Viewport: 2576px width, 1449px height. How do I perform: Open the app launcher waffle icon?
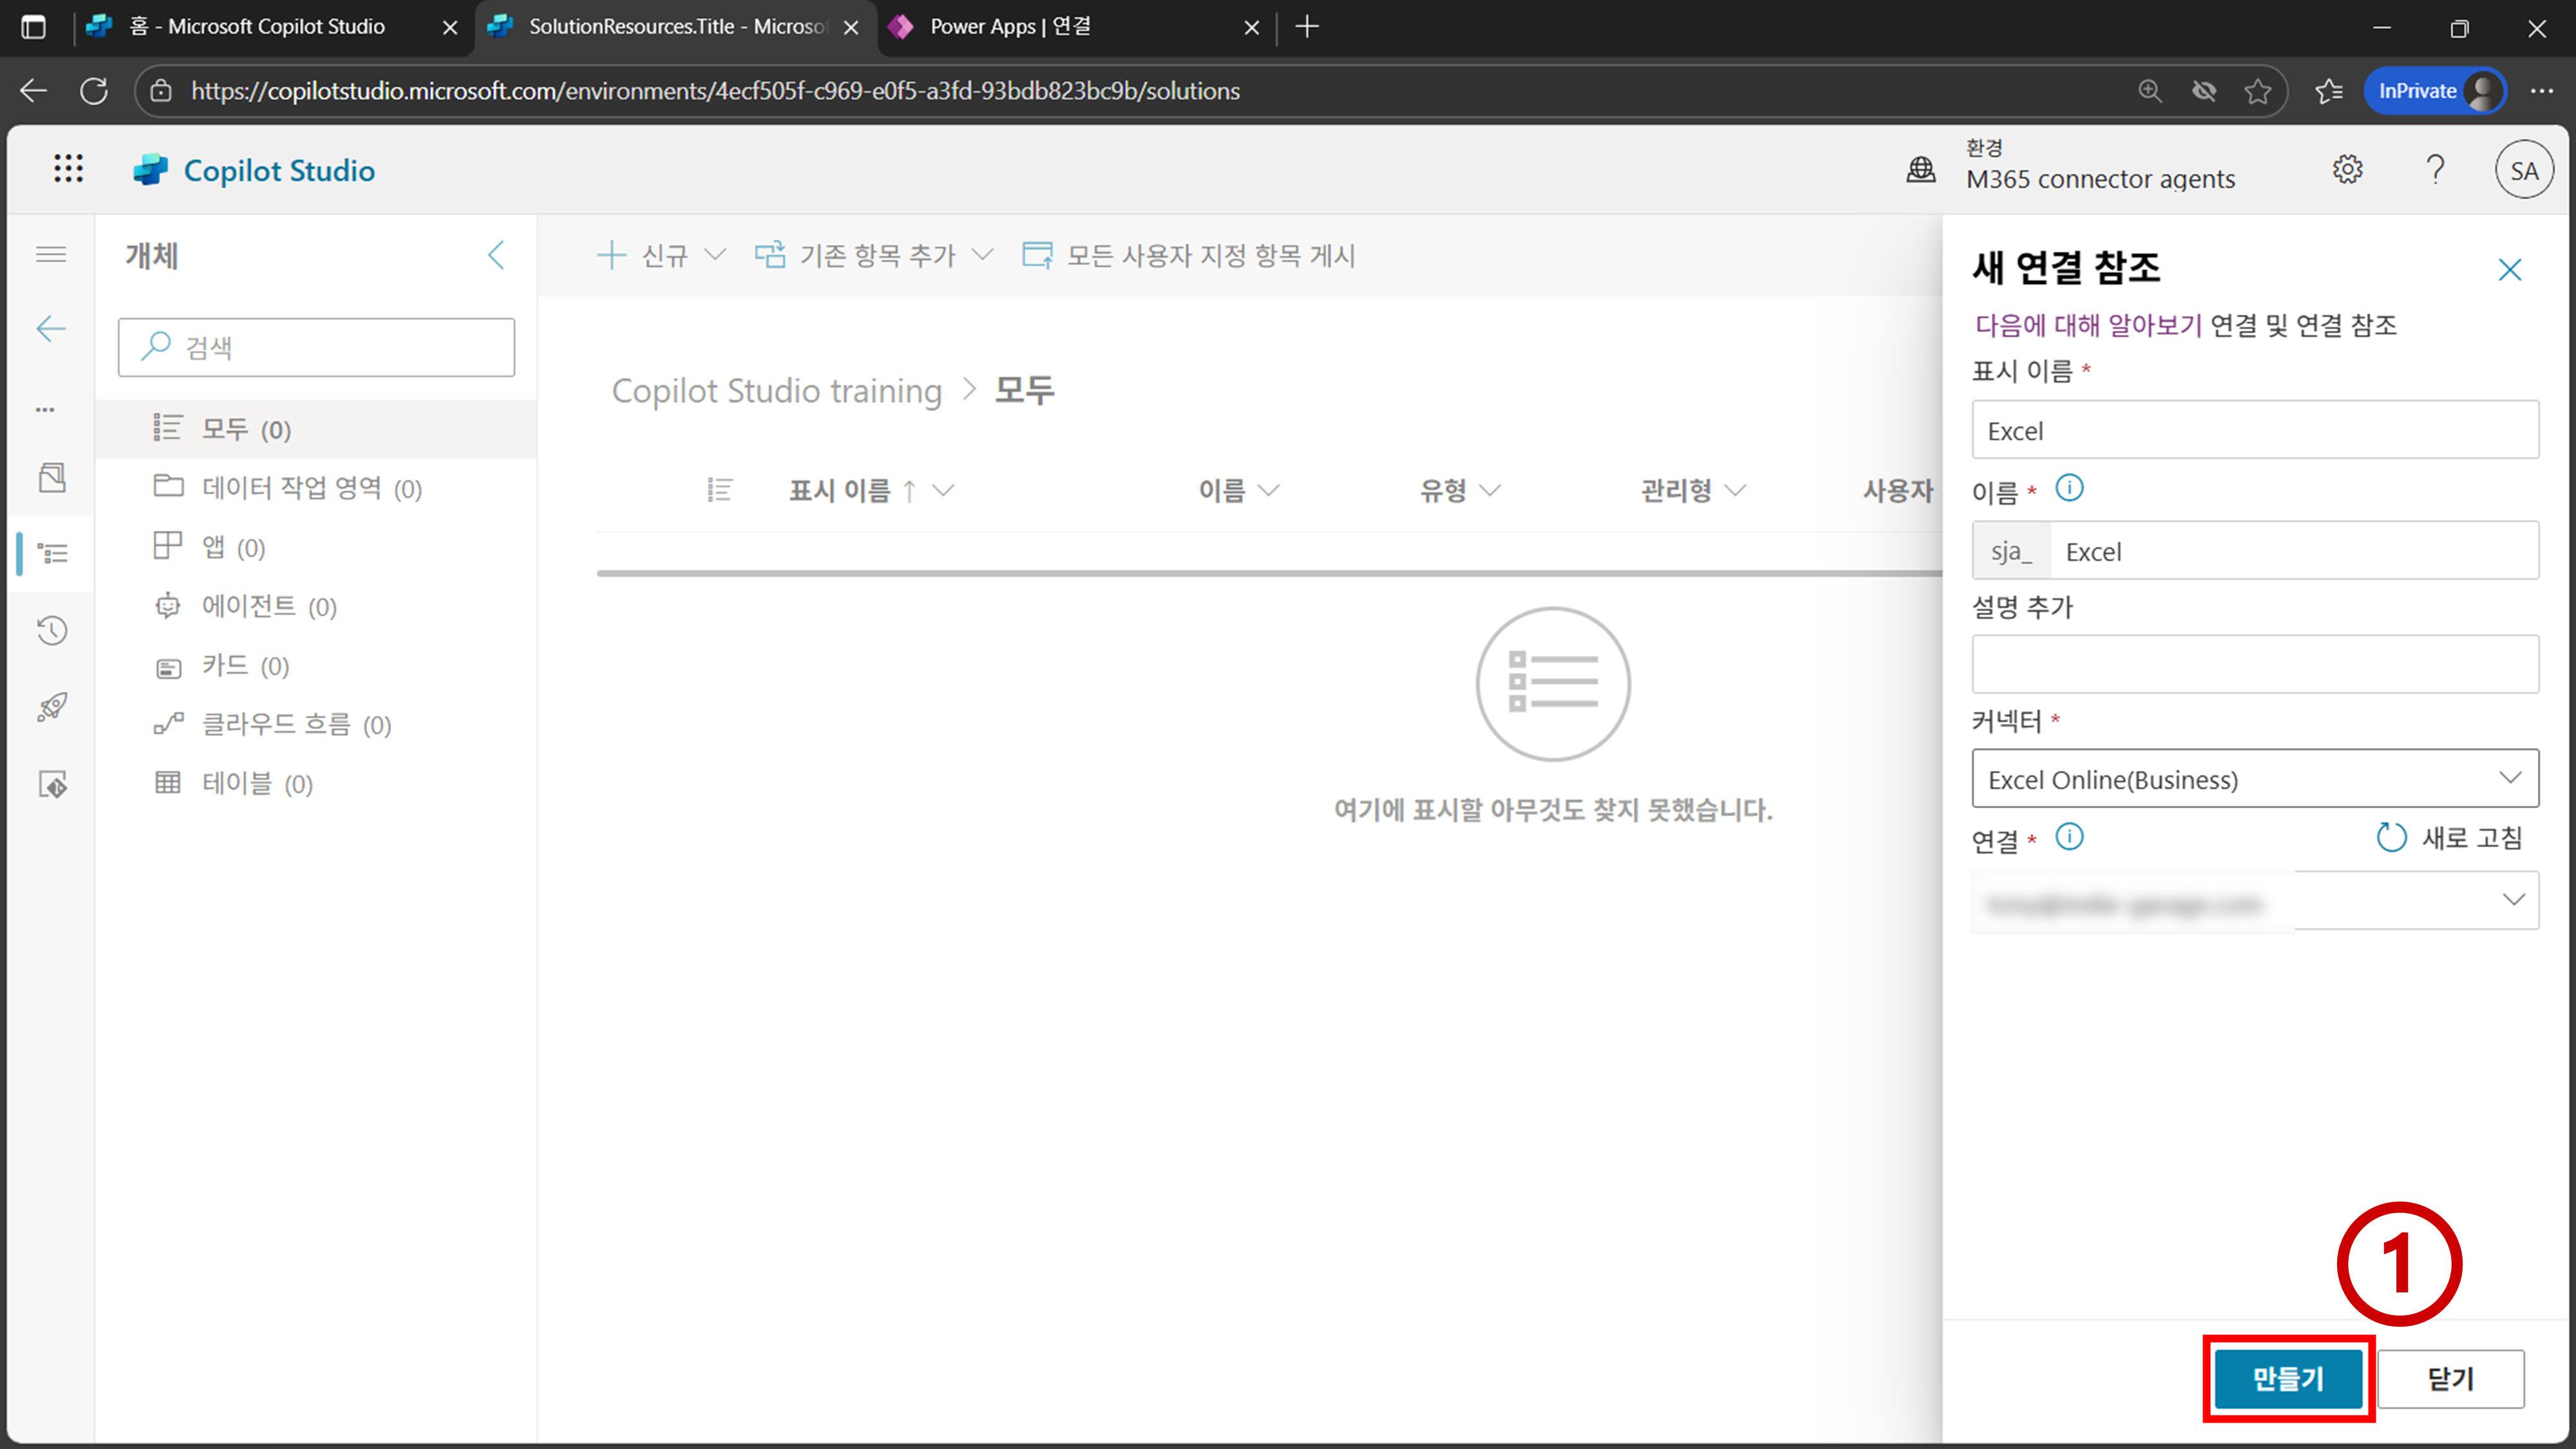pos(68,169)
